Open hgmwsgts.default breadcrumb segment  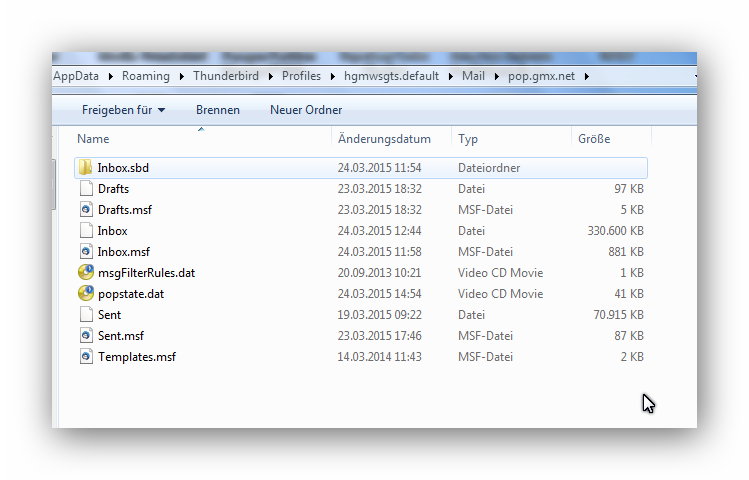coord(391,76)
